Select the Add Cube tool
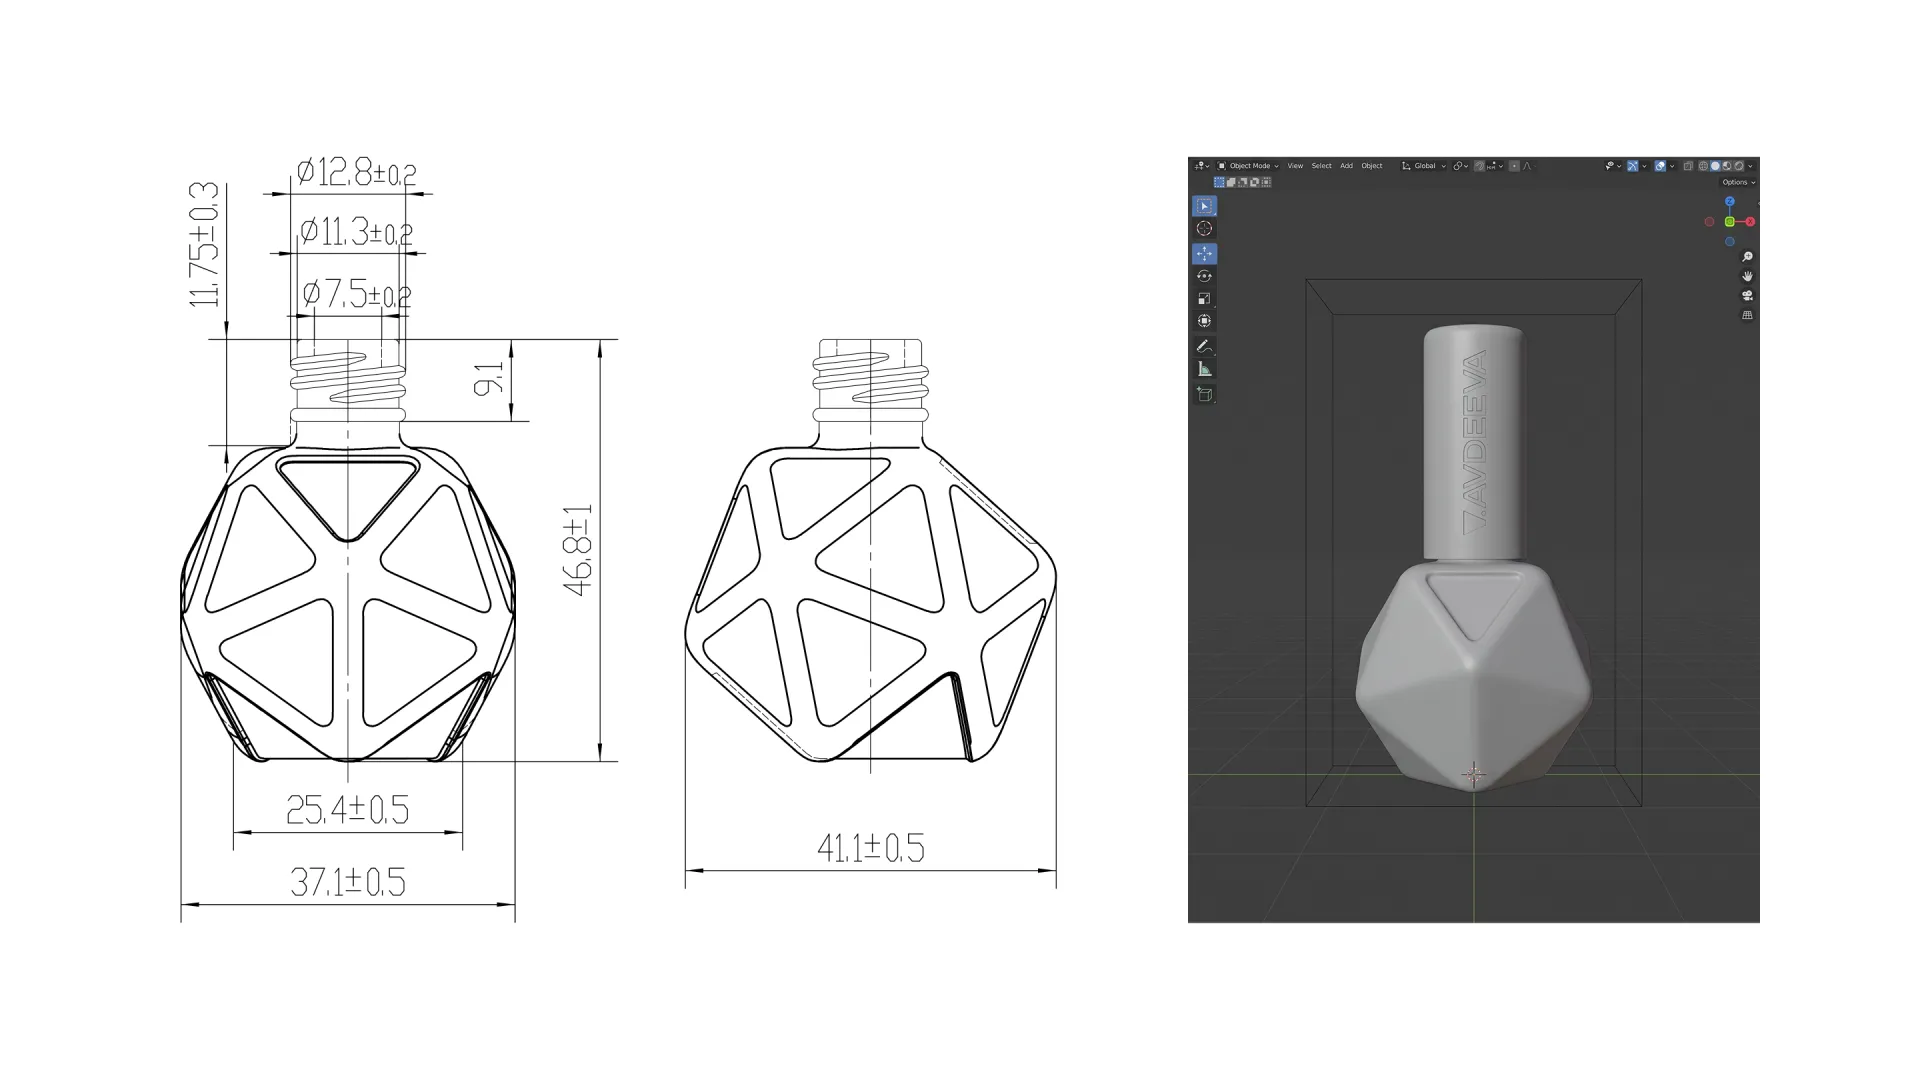The width and height of the screenshot is (1920, 1080). pos(1204,394)
